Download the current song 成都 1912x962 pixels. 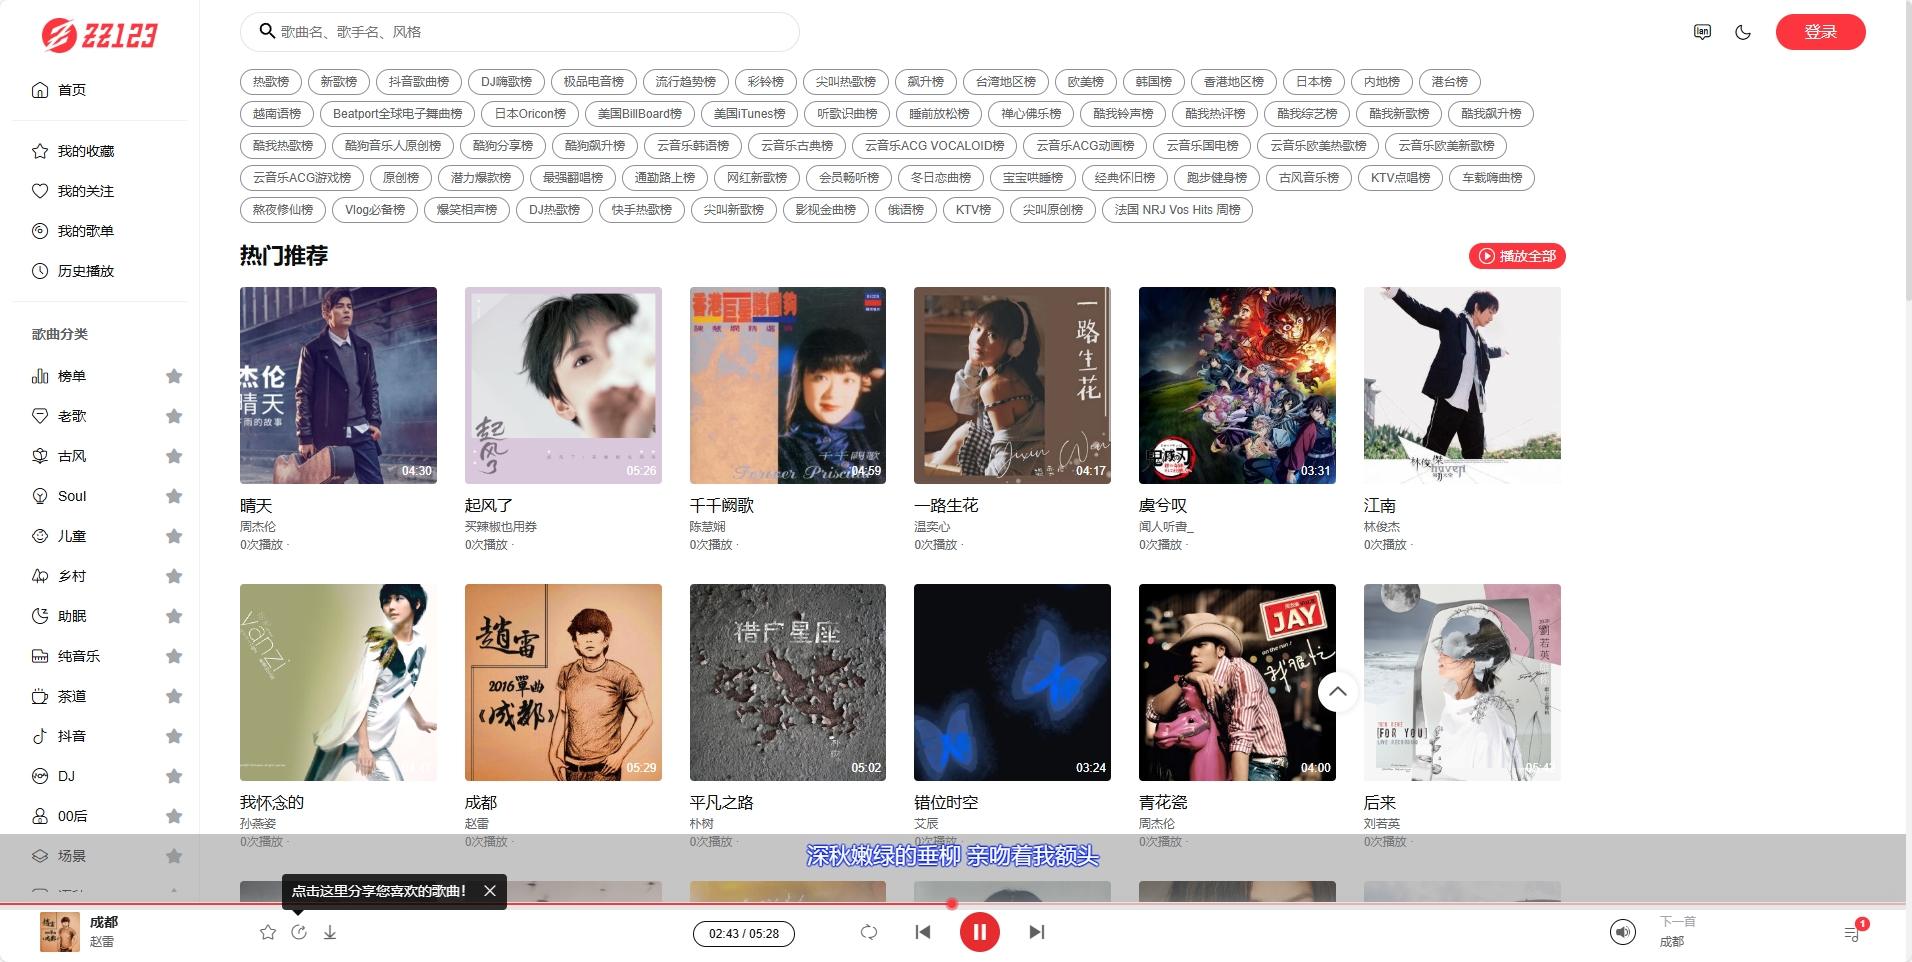(x=330, y=932)
